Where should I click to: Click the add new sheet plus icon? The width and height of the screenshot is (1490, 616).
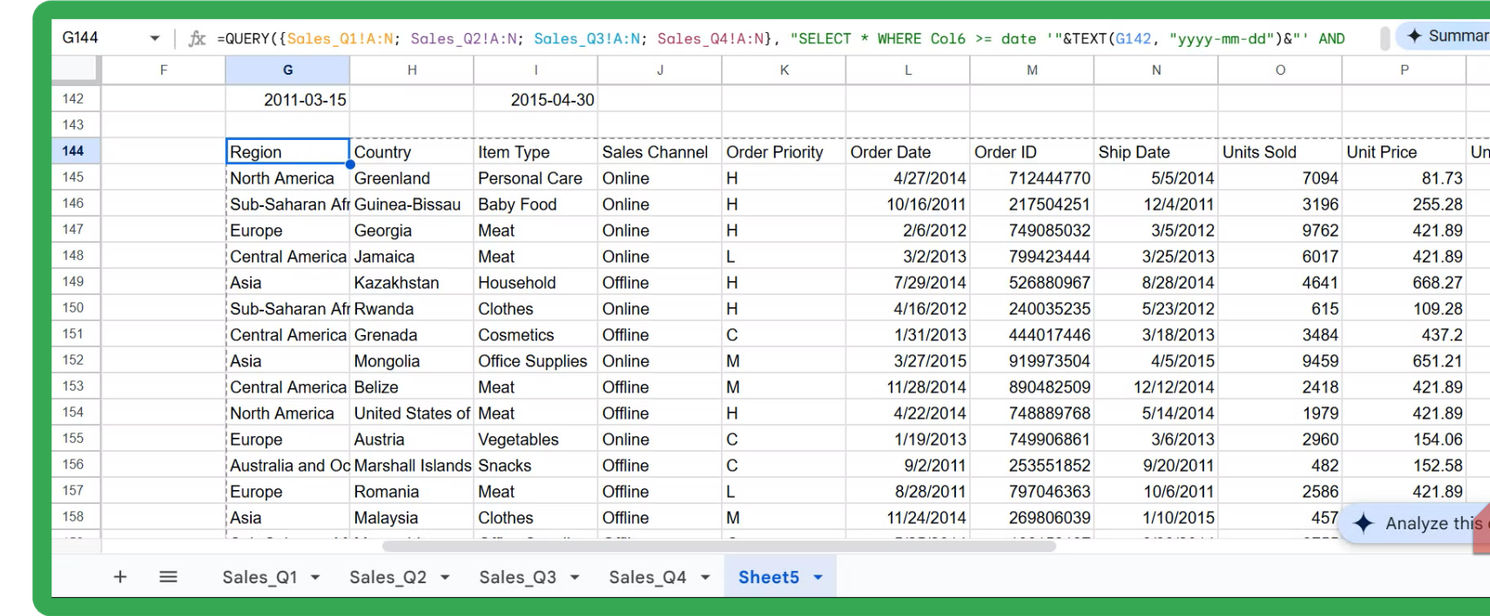click(120, 577)
